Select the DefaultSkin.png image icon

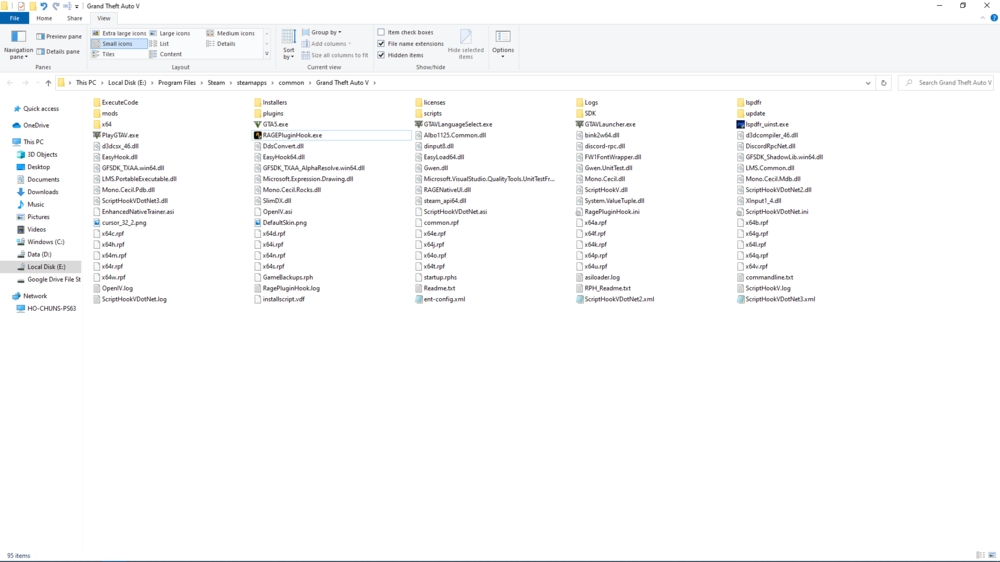(258, 223)
